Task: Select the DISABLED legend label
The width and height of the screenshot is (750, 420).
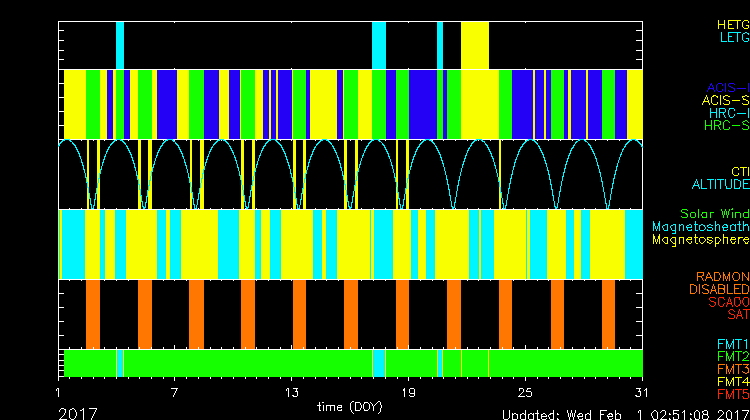Action: pyautogui.click(x=720, y=290)
